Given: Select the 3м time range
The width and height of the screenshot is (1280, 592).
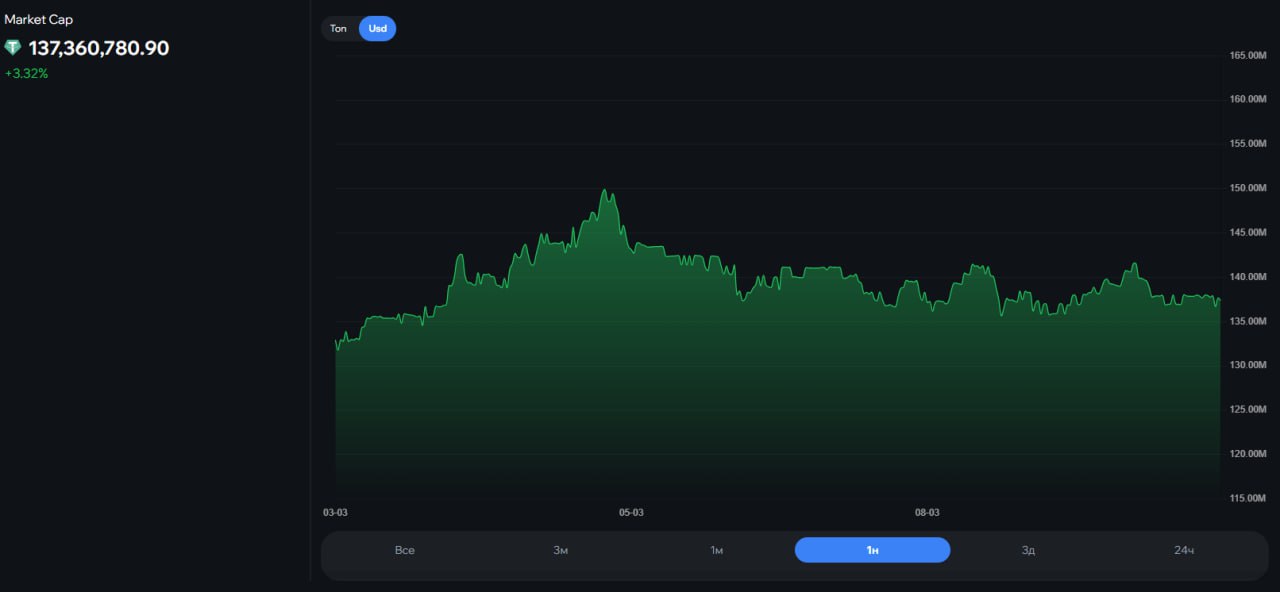Looking at the screenshot, I should point(561,551).
